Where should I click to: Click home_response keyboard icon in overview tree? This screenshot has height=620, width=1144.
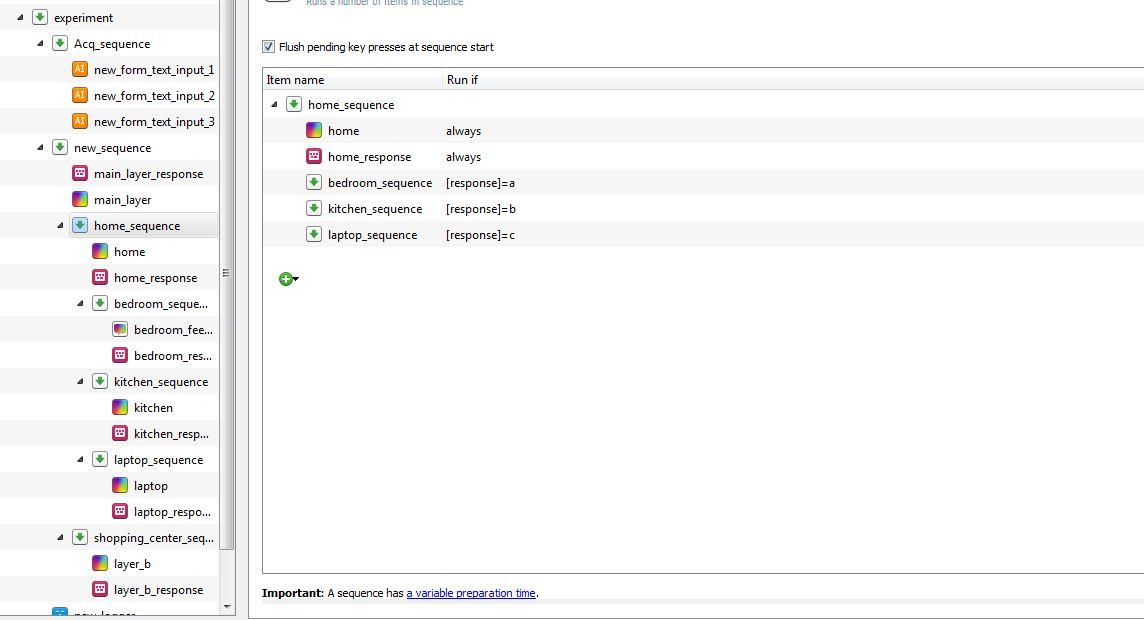pyautogui.click(x=100, y=277)
